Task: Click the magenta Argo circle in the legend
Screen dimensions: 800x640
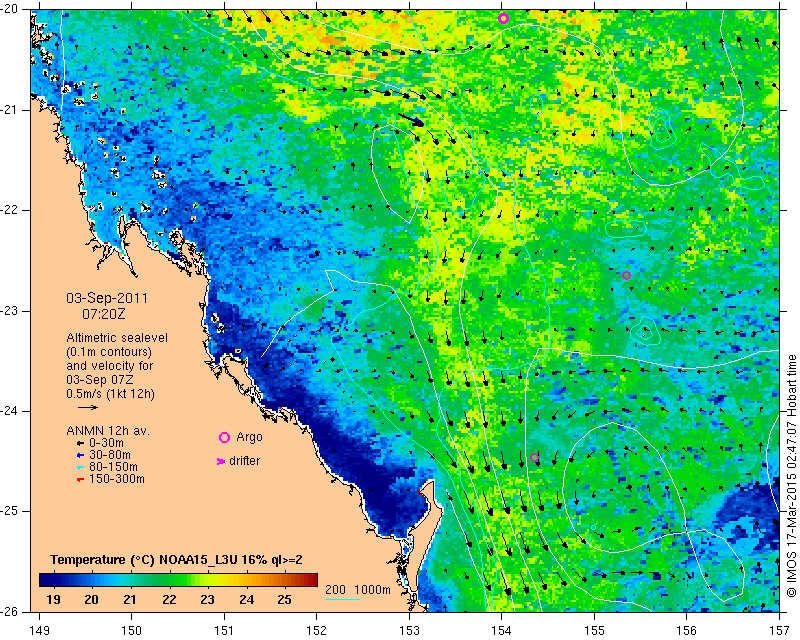Action: click(224, 437)
